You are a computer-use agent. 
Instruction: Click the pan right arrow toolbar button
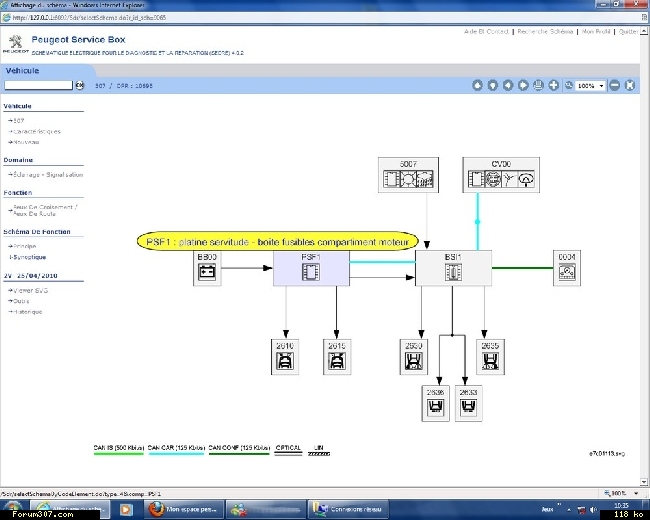pyautogui.click(x=523, y=85)
